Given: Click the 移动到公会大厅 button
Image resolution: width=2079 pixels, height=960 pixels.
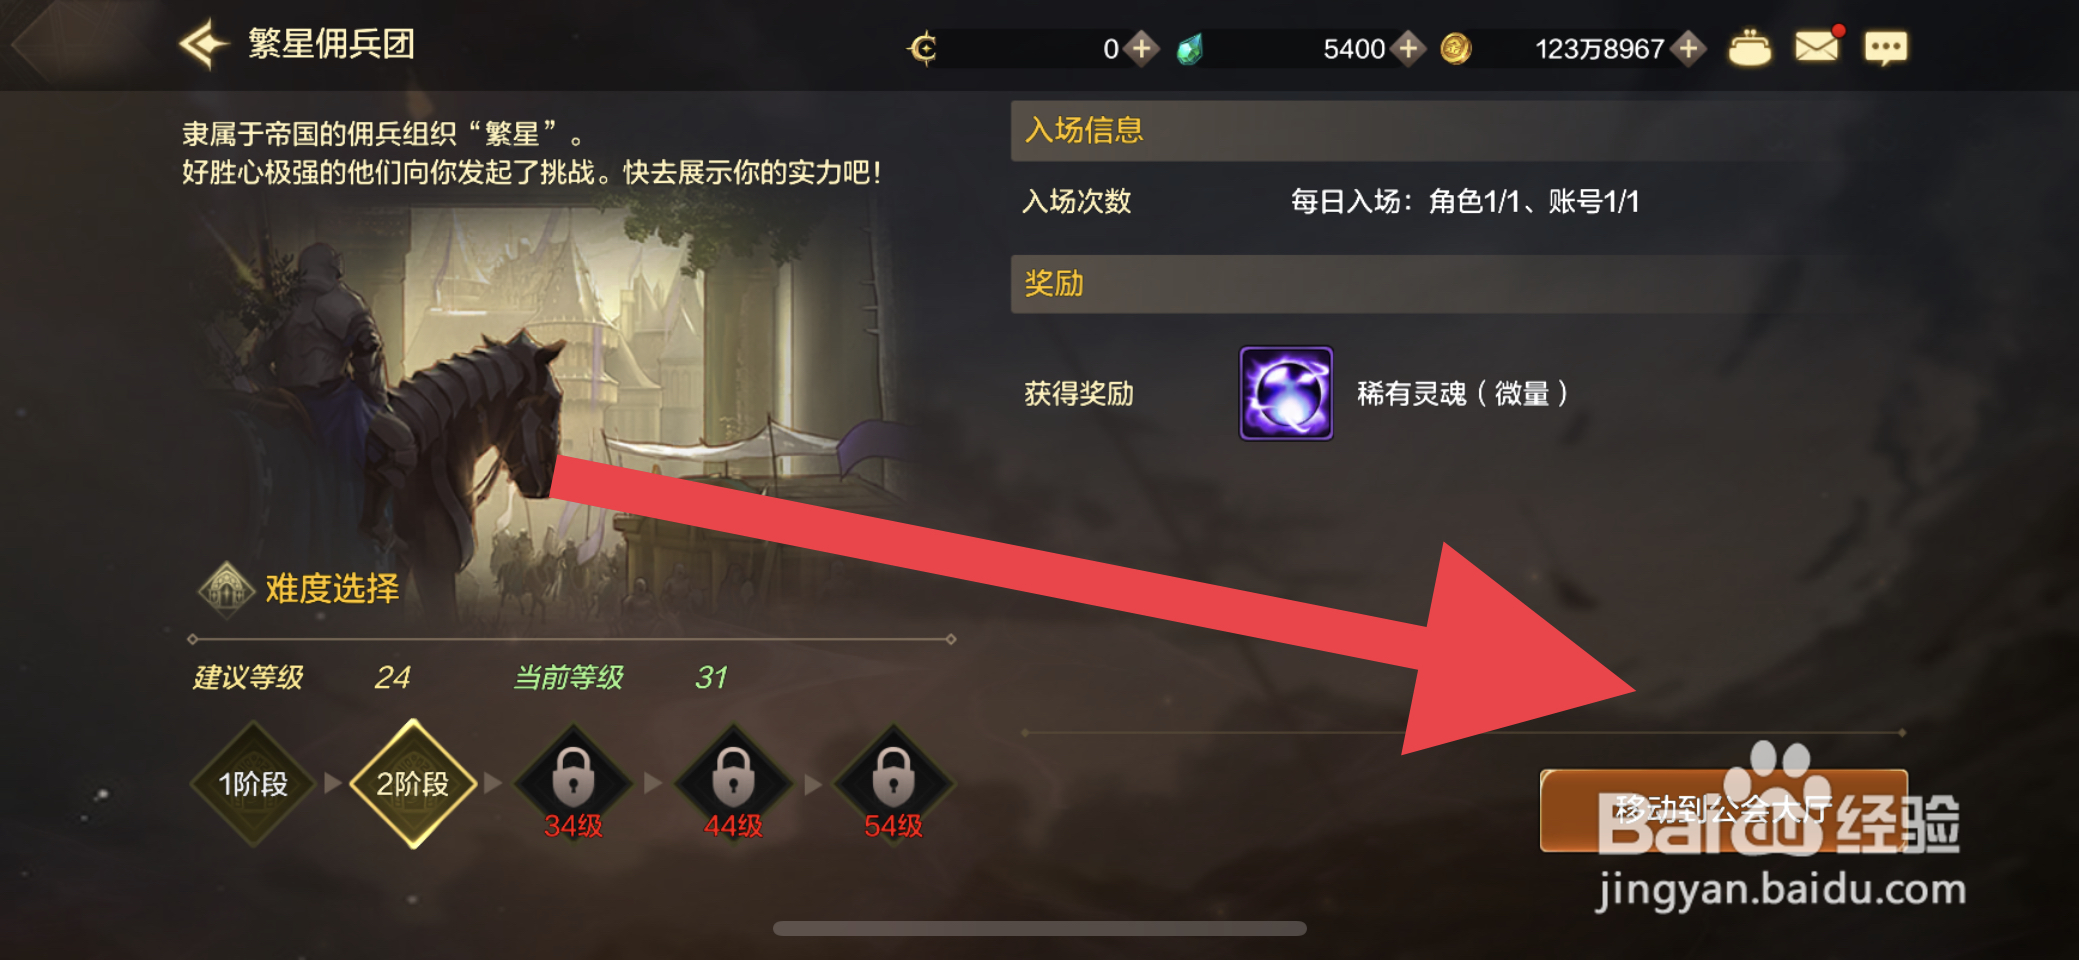Looking at the screenshot, I should tap(1723, 810).
